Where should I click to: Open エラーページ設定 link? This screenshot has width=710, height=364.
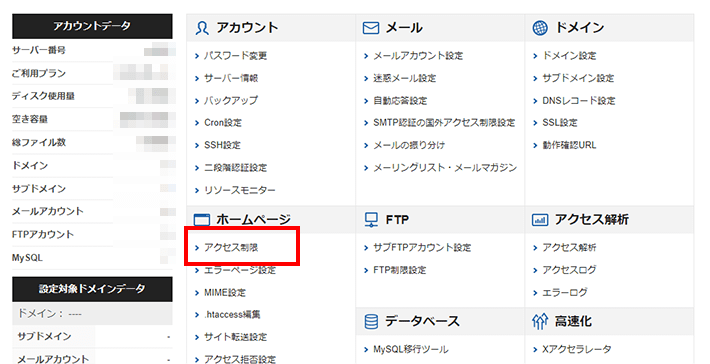pyautogui.click(x=240, y=270)
